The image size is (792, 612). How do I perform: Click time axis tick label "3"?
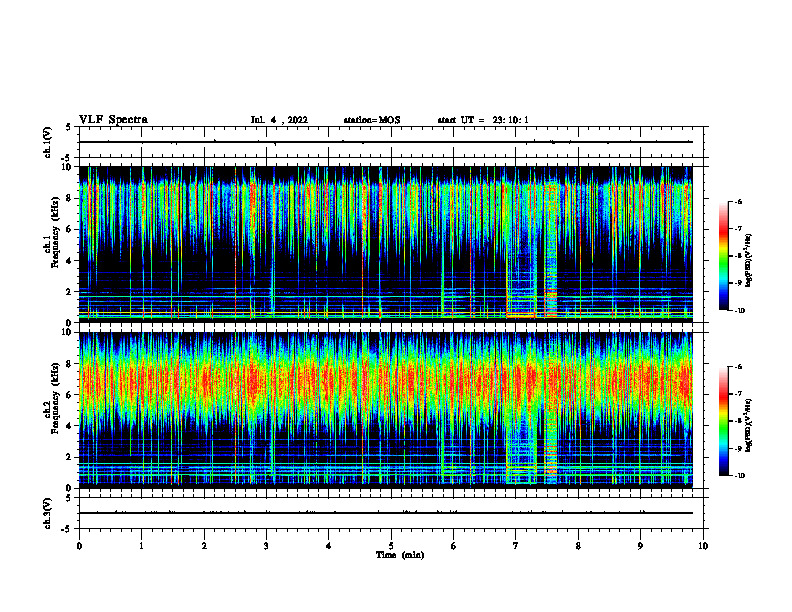(x=266, y=546)
